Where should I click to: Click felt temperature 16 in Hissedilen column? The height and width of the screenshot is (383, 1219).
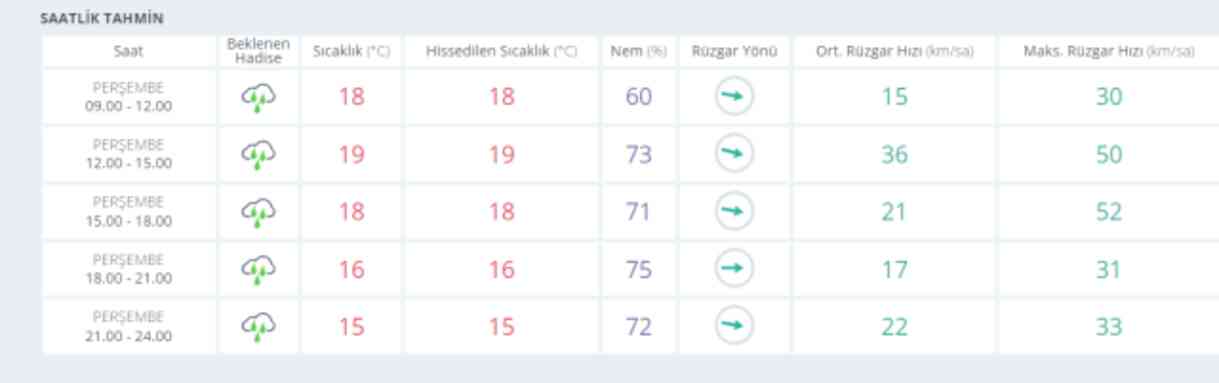pos(502,270)
